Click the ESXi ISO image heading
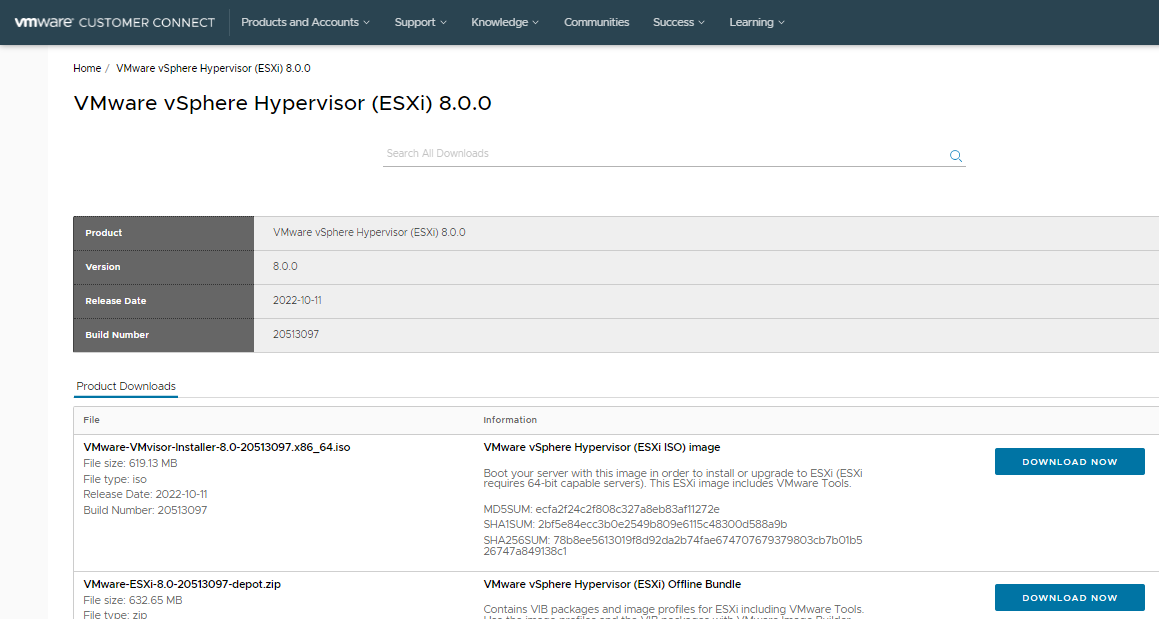Screen dimensions: 1159x619 [602, 447]
